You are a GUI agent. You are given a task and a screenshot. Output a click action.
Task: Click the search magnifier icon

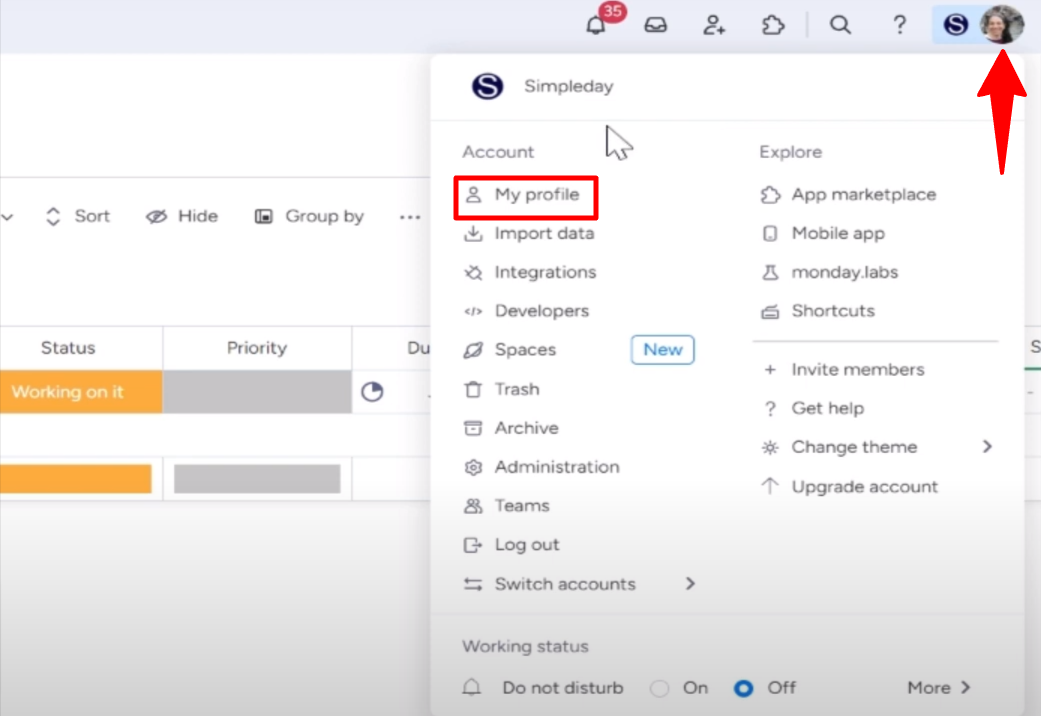click(840, 25)
